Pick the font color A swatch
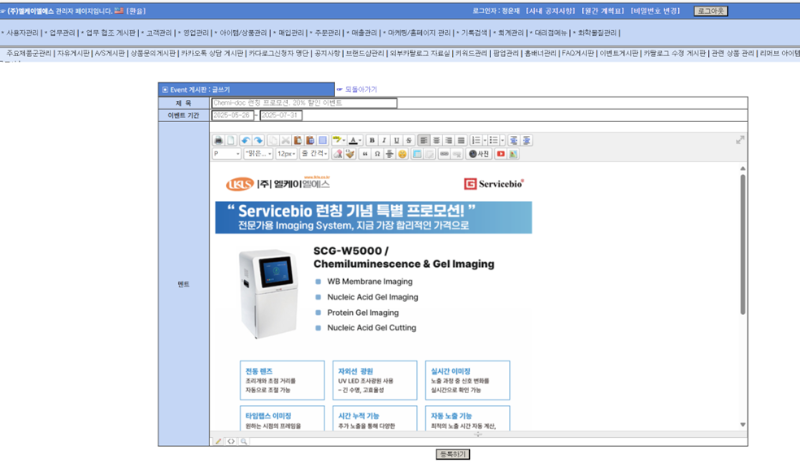Screen dimensions: 800x468 click(x=353, y=140)
